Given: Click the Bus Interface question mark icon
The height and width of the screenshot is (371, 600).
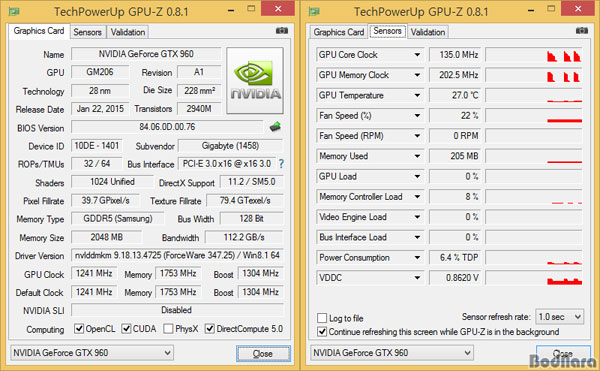Looking at the screenshot, I should click(281, 164).
